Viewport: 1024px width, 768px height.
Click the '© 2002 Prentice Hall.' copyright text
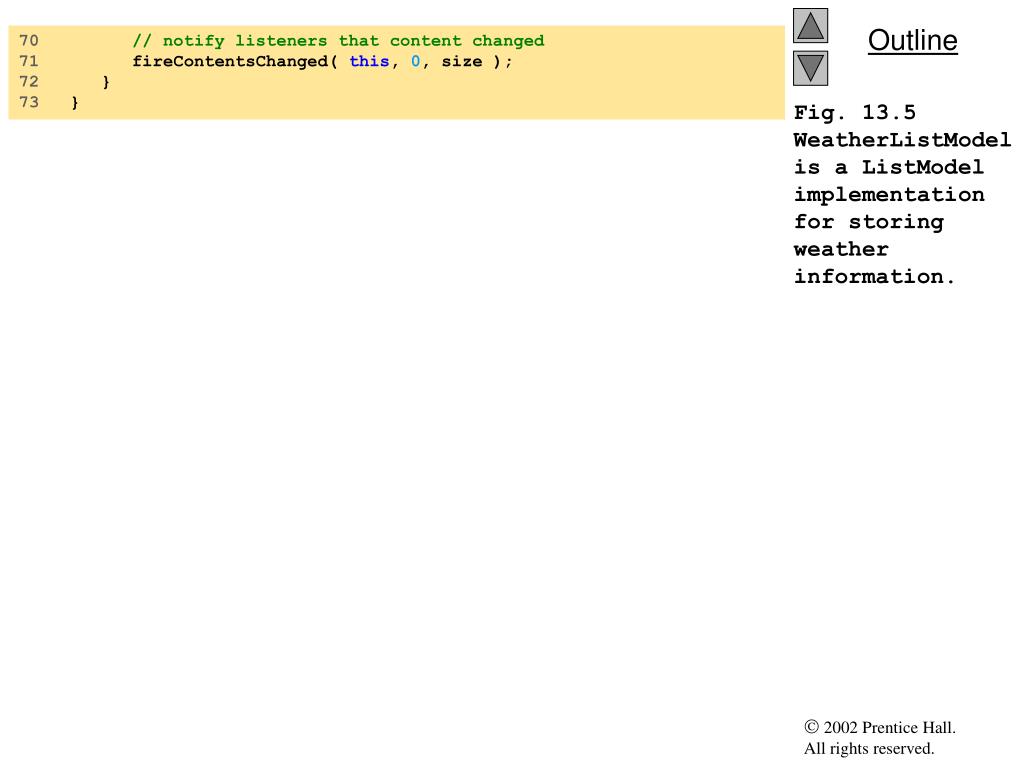tap(880, 728)
